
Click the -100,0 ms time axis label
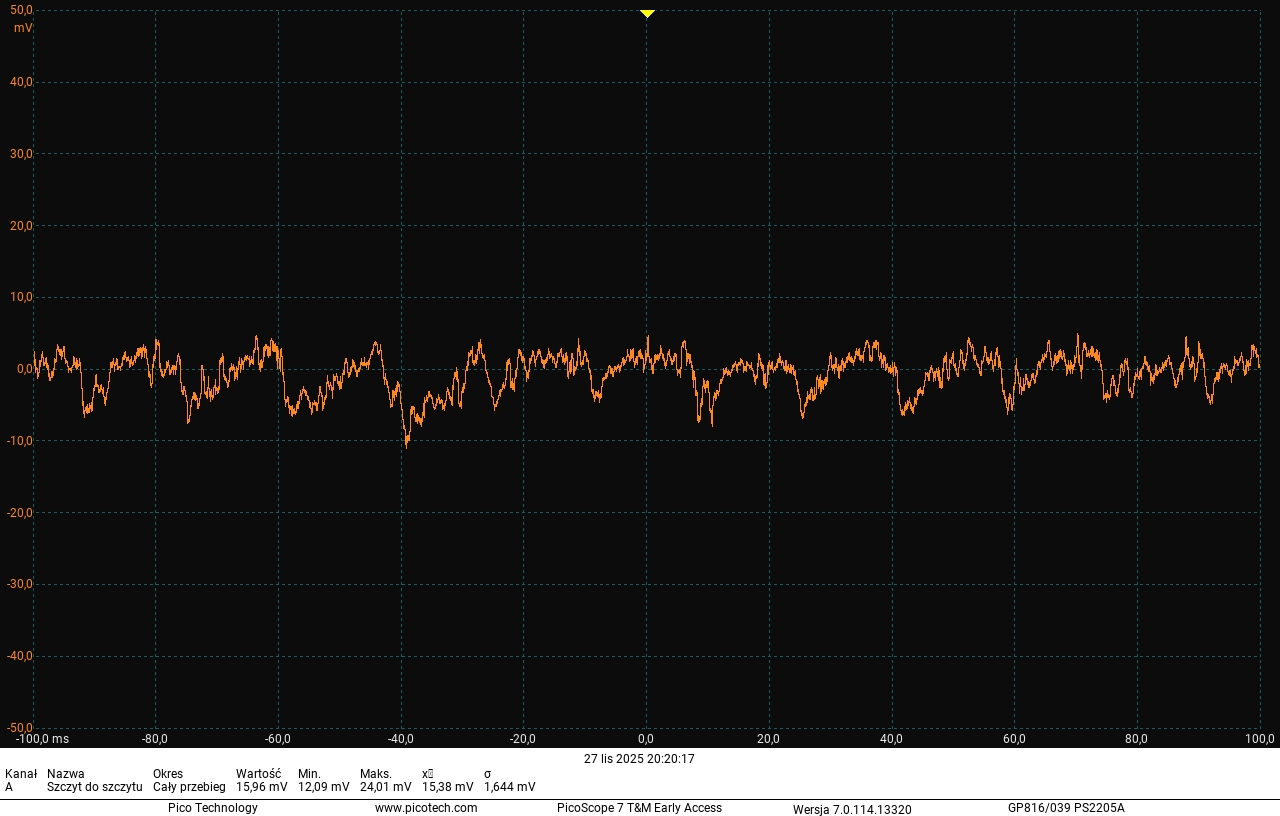pyautogui.click(x=42, y=739)
